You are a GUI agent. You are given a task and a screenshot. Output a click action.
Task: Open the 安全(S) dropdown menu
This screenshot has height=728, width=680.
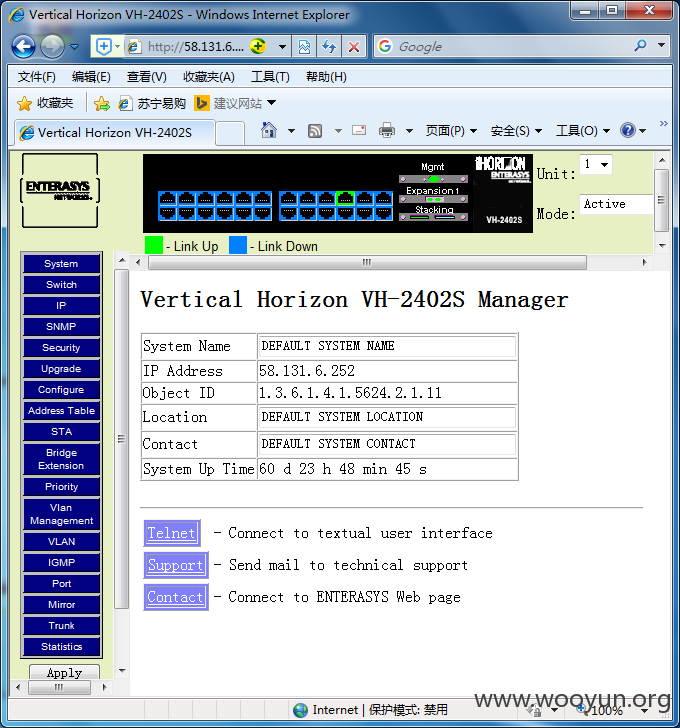516,131
